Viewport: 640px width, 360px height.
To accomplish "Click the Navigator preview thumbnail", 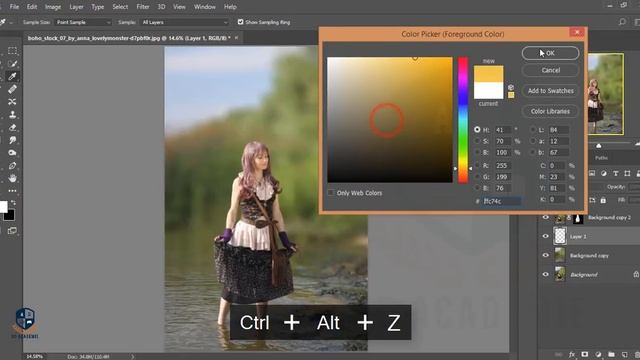I will (606, 94).
